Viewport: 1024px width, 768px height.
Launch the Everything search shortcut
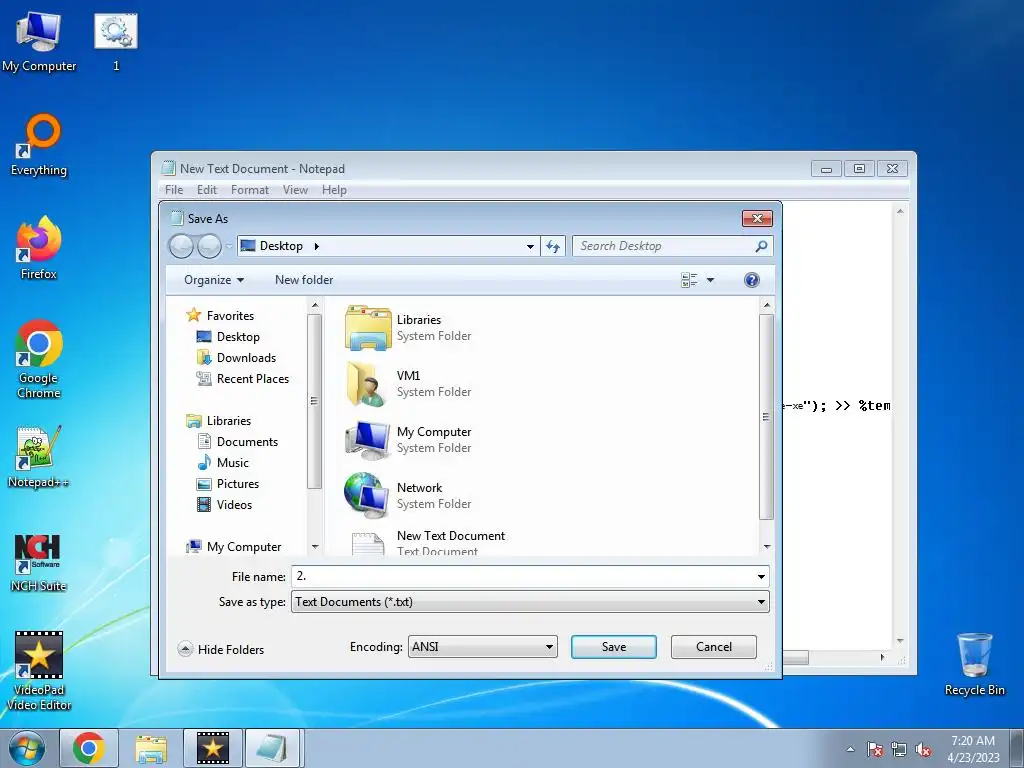(x=39, y=145)
